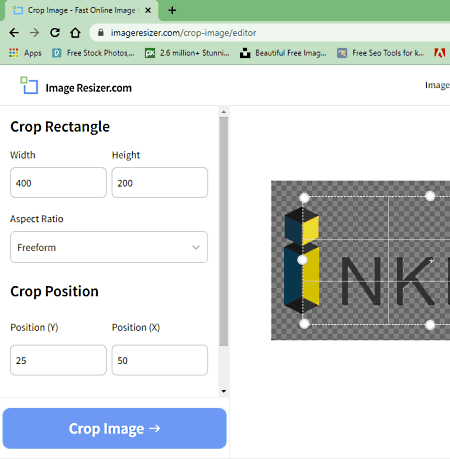Open the Aspect Ratio Freeform dropdown
Viewport: 450px width, 459px height.
click(109, 247)
